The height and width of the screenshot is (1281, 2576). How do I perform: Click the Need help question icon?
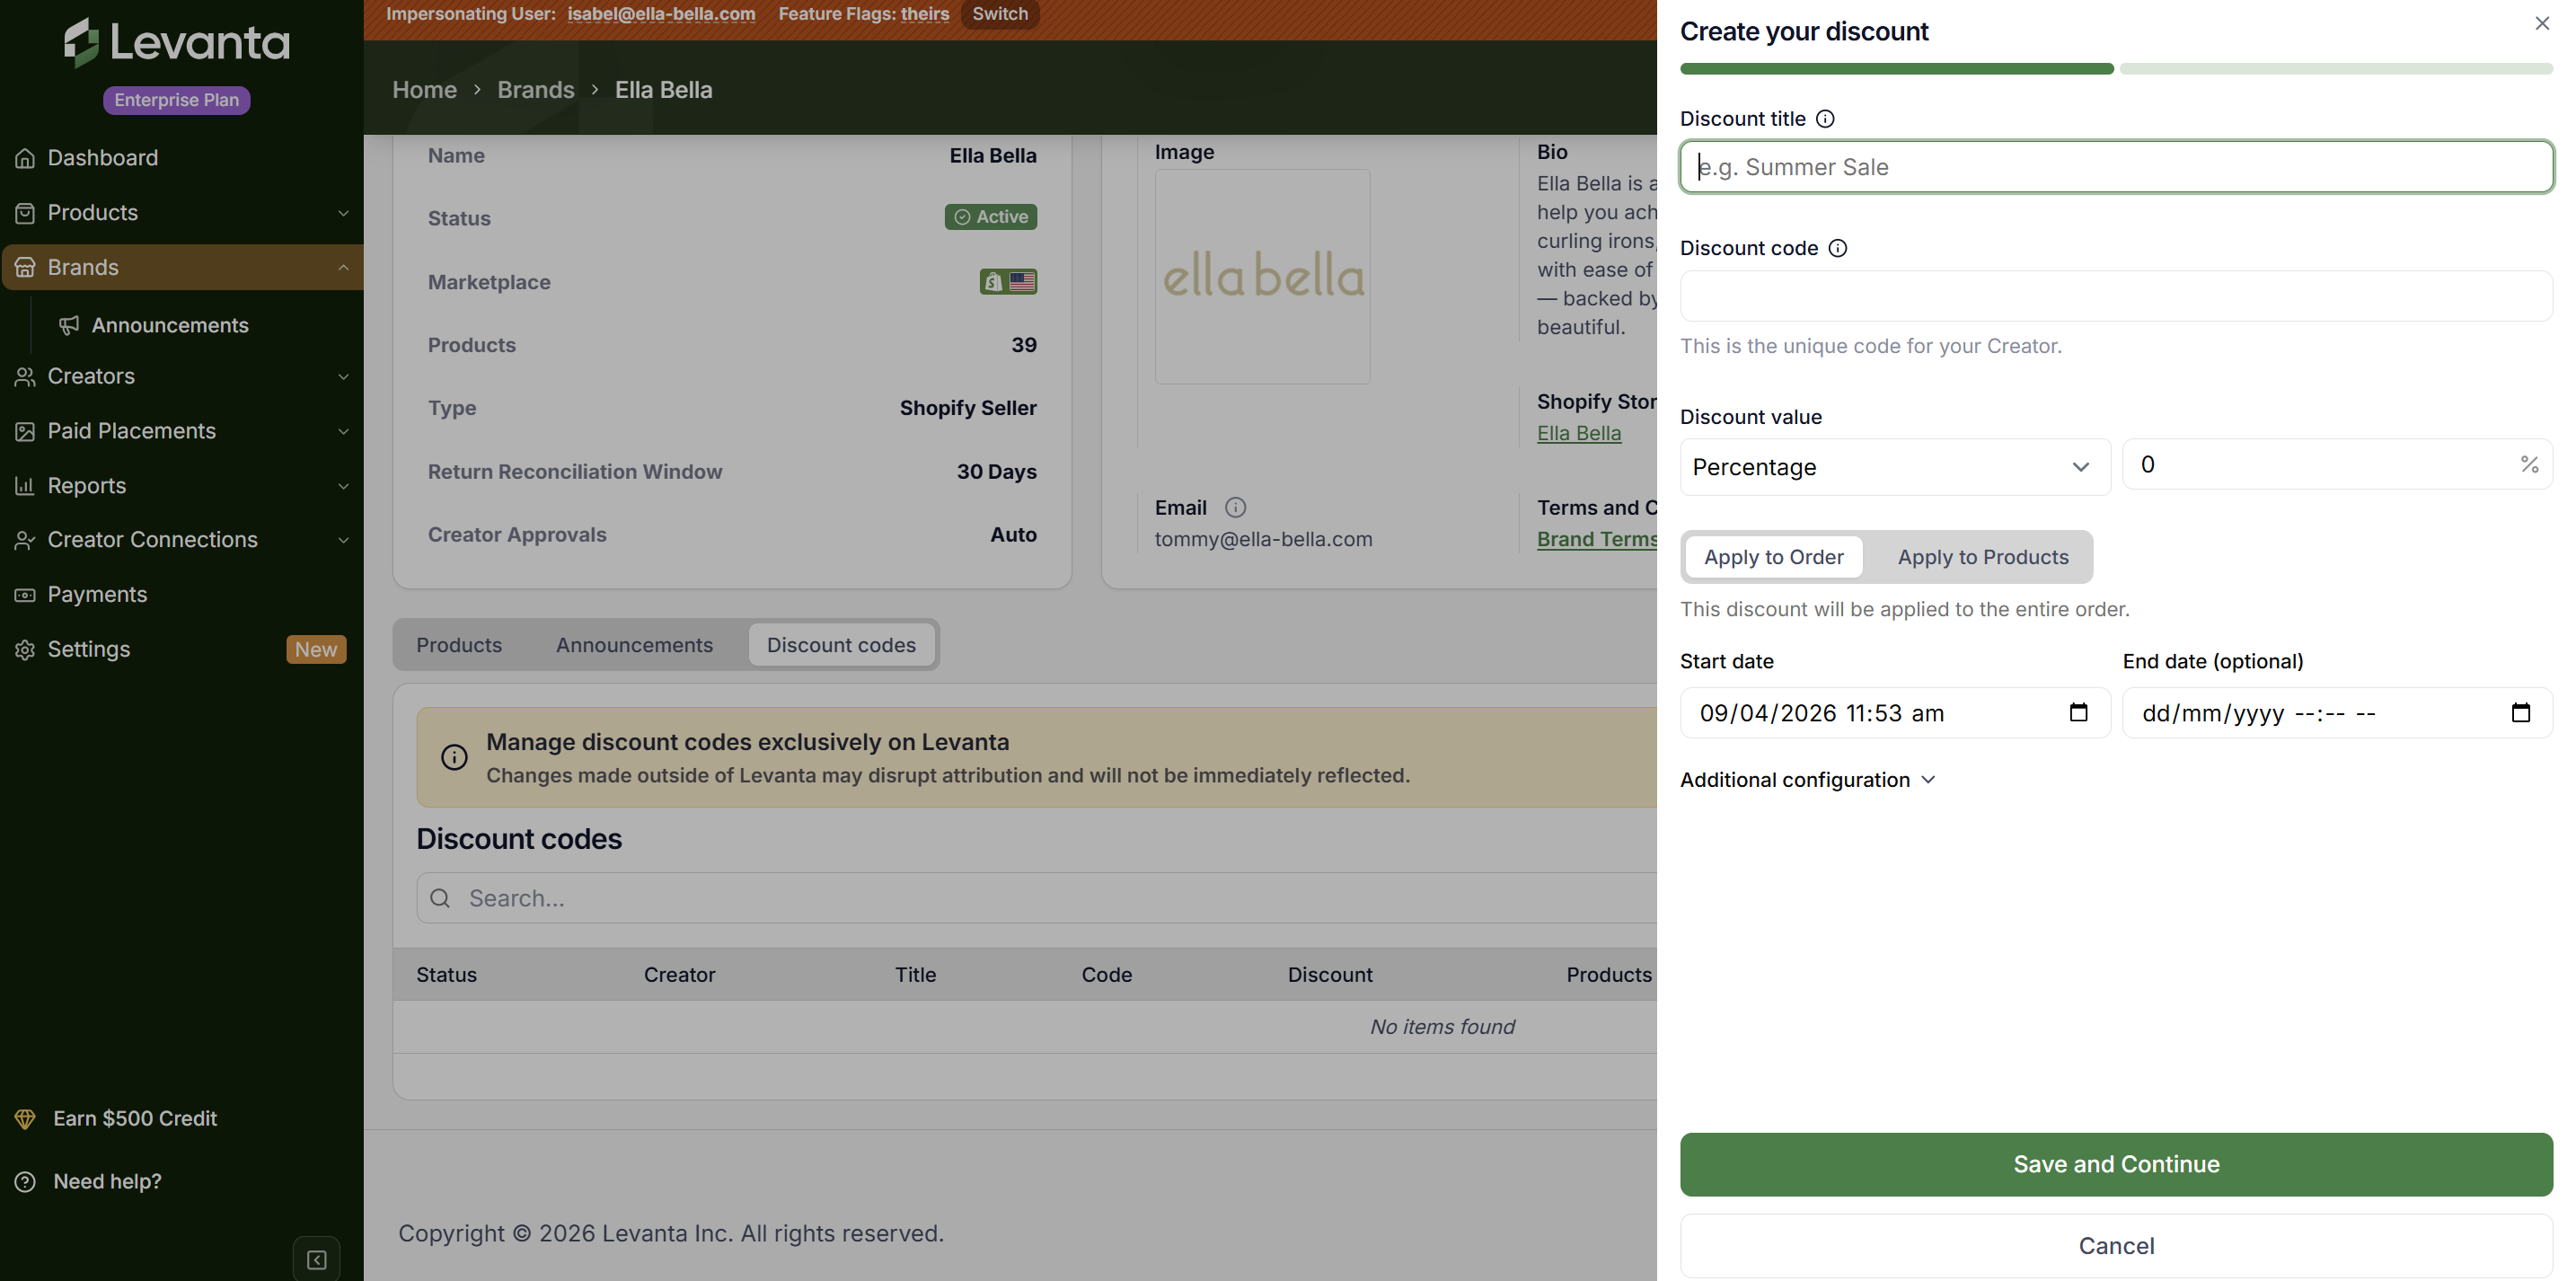25,1181
